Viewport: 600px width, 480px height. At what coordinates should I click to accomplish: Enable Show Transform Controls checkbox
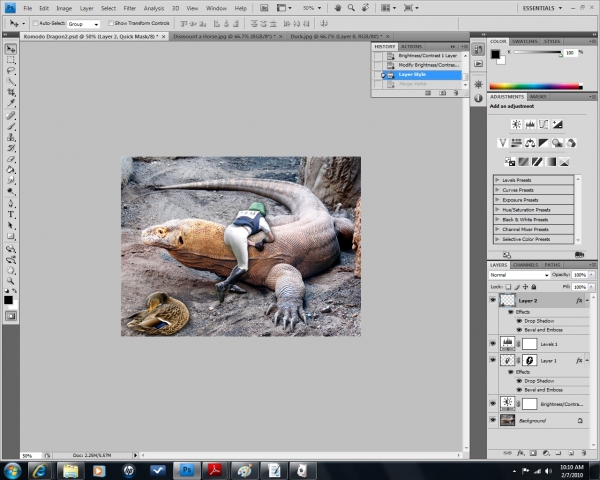click(111, 23)
